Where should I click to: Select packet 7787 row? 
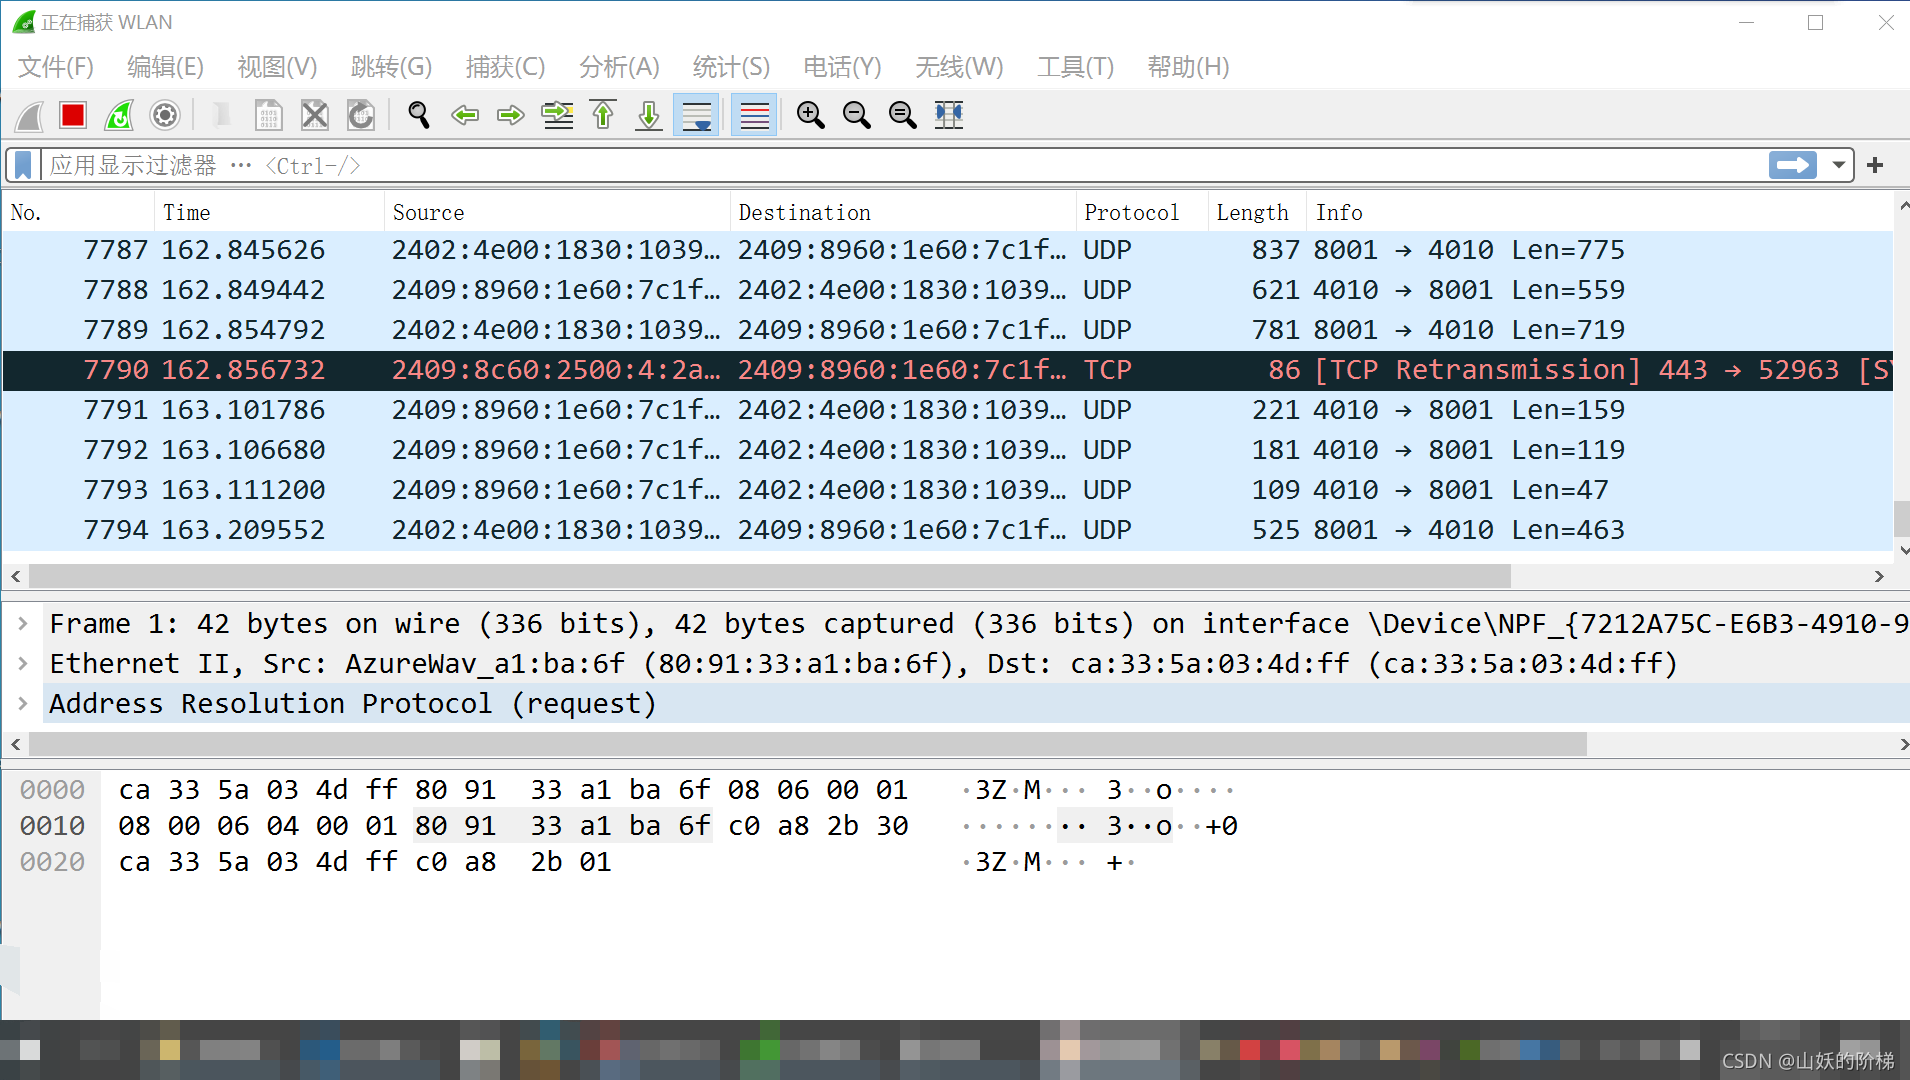[947, 250]
